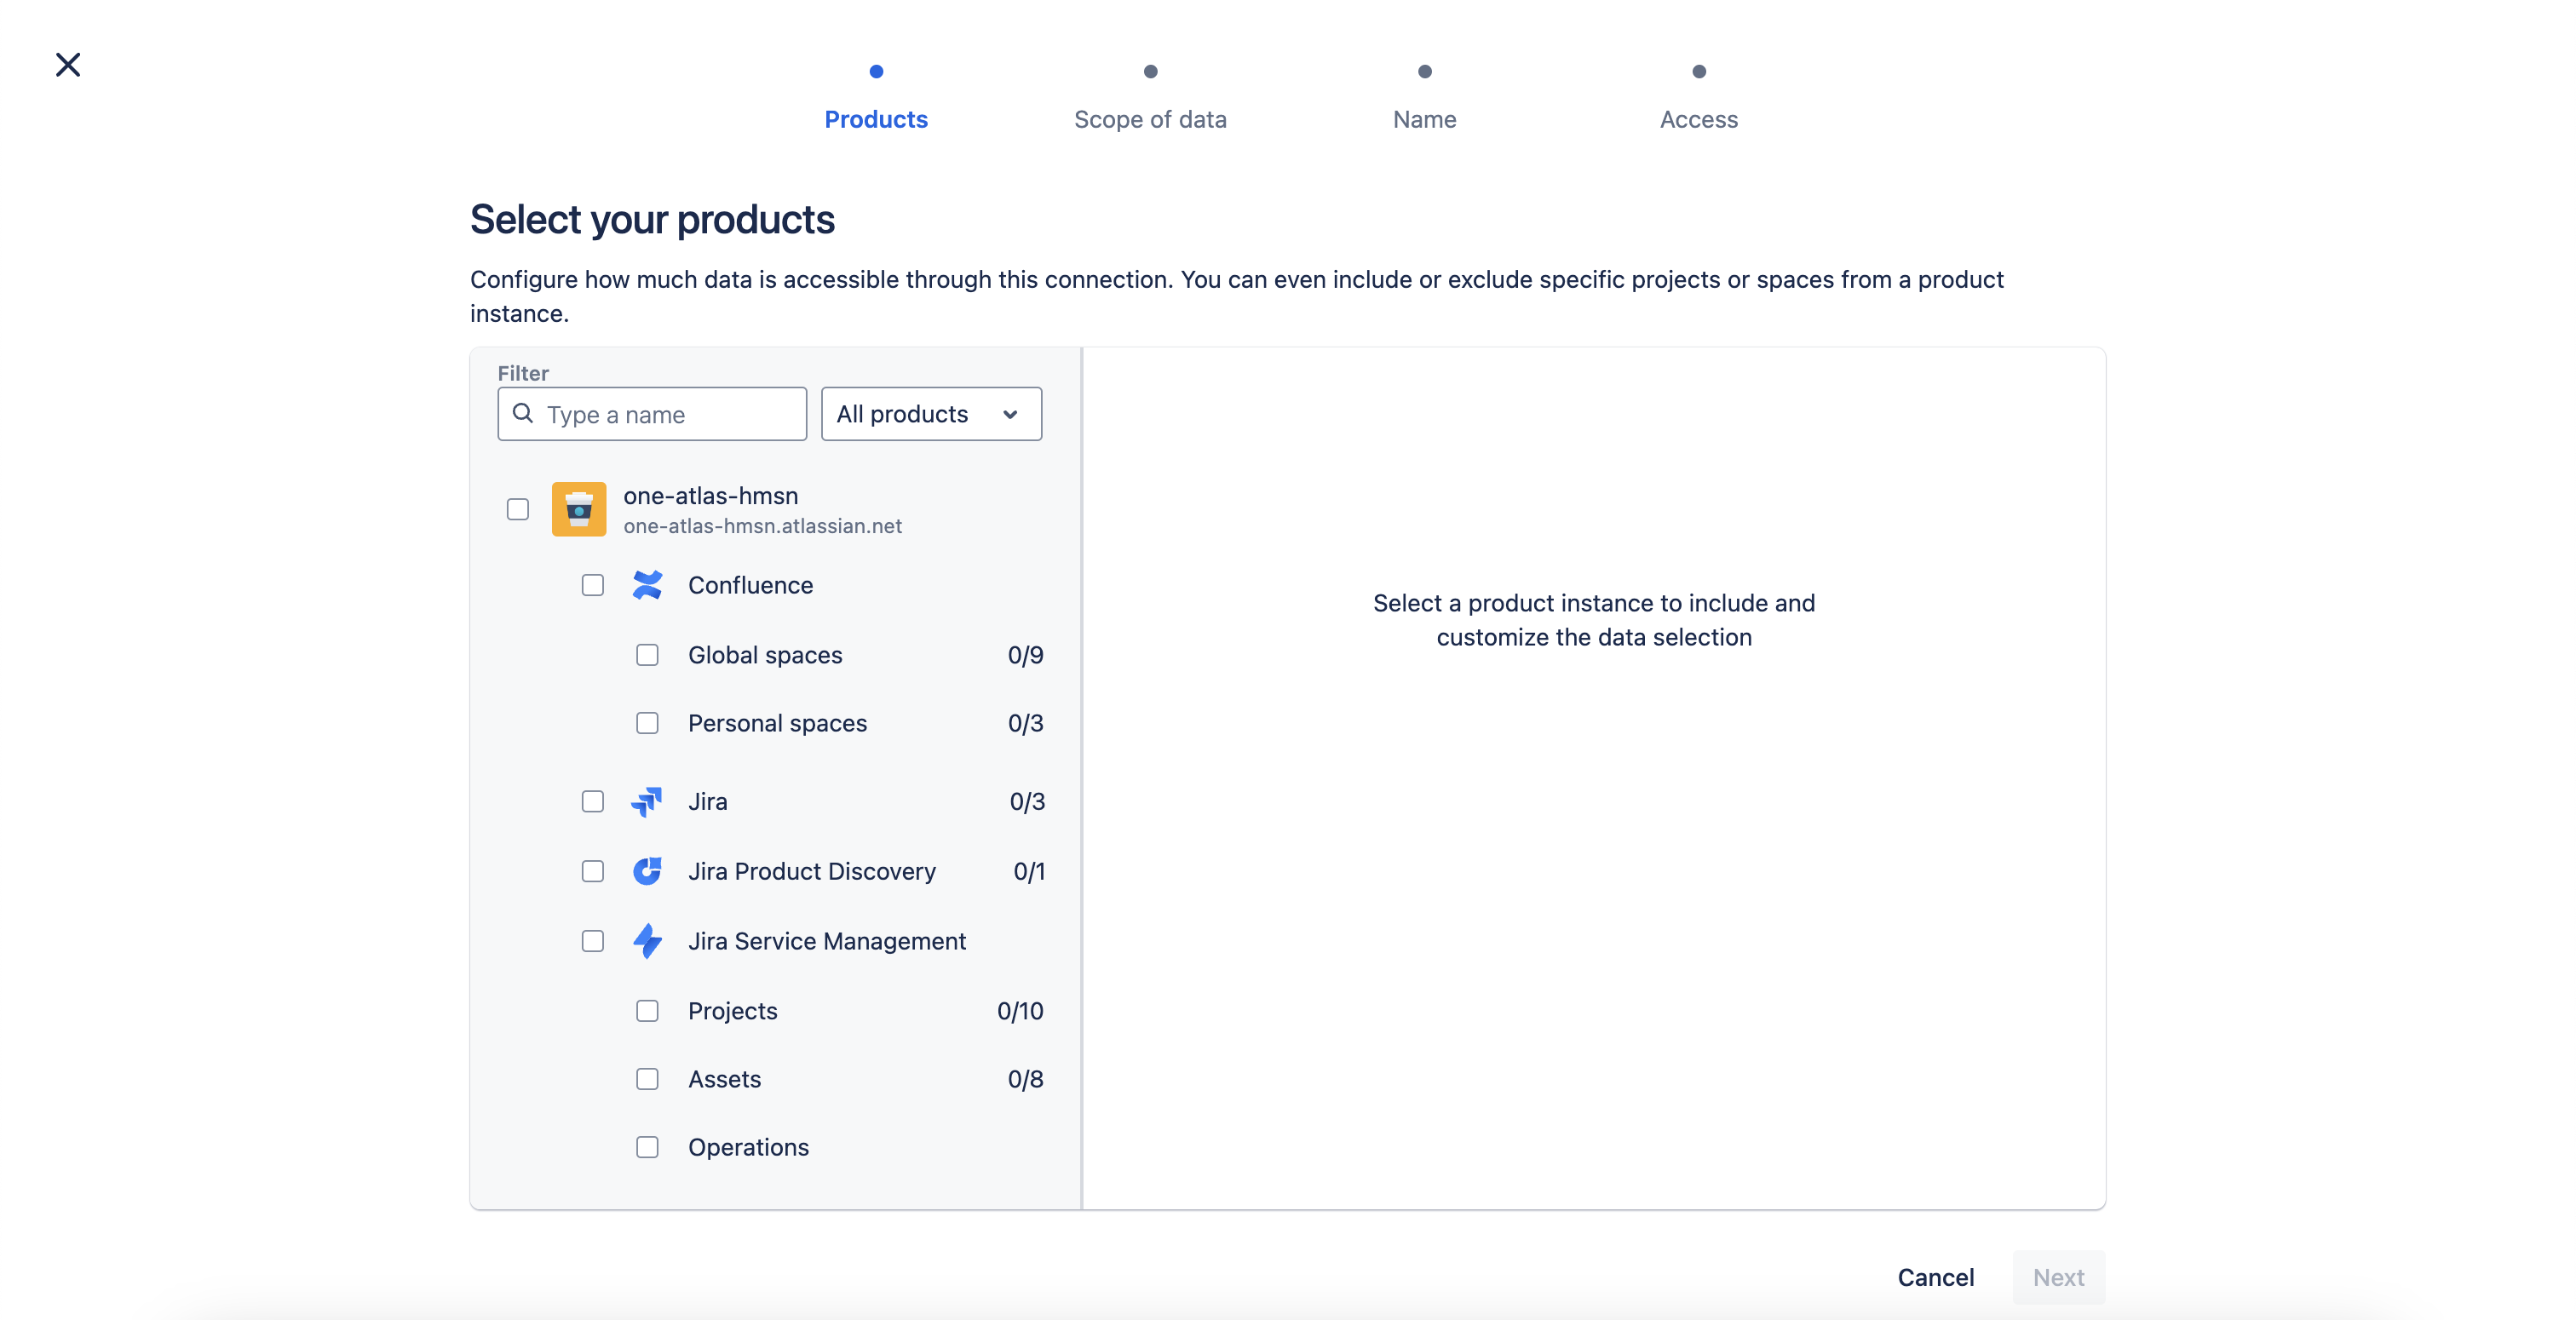Check the Jira product checkbox
This screenshot has height=1320, width=2576.
point(593,801)
